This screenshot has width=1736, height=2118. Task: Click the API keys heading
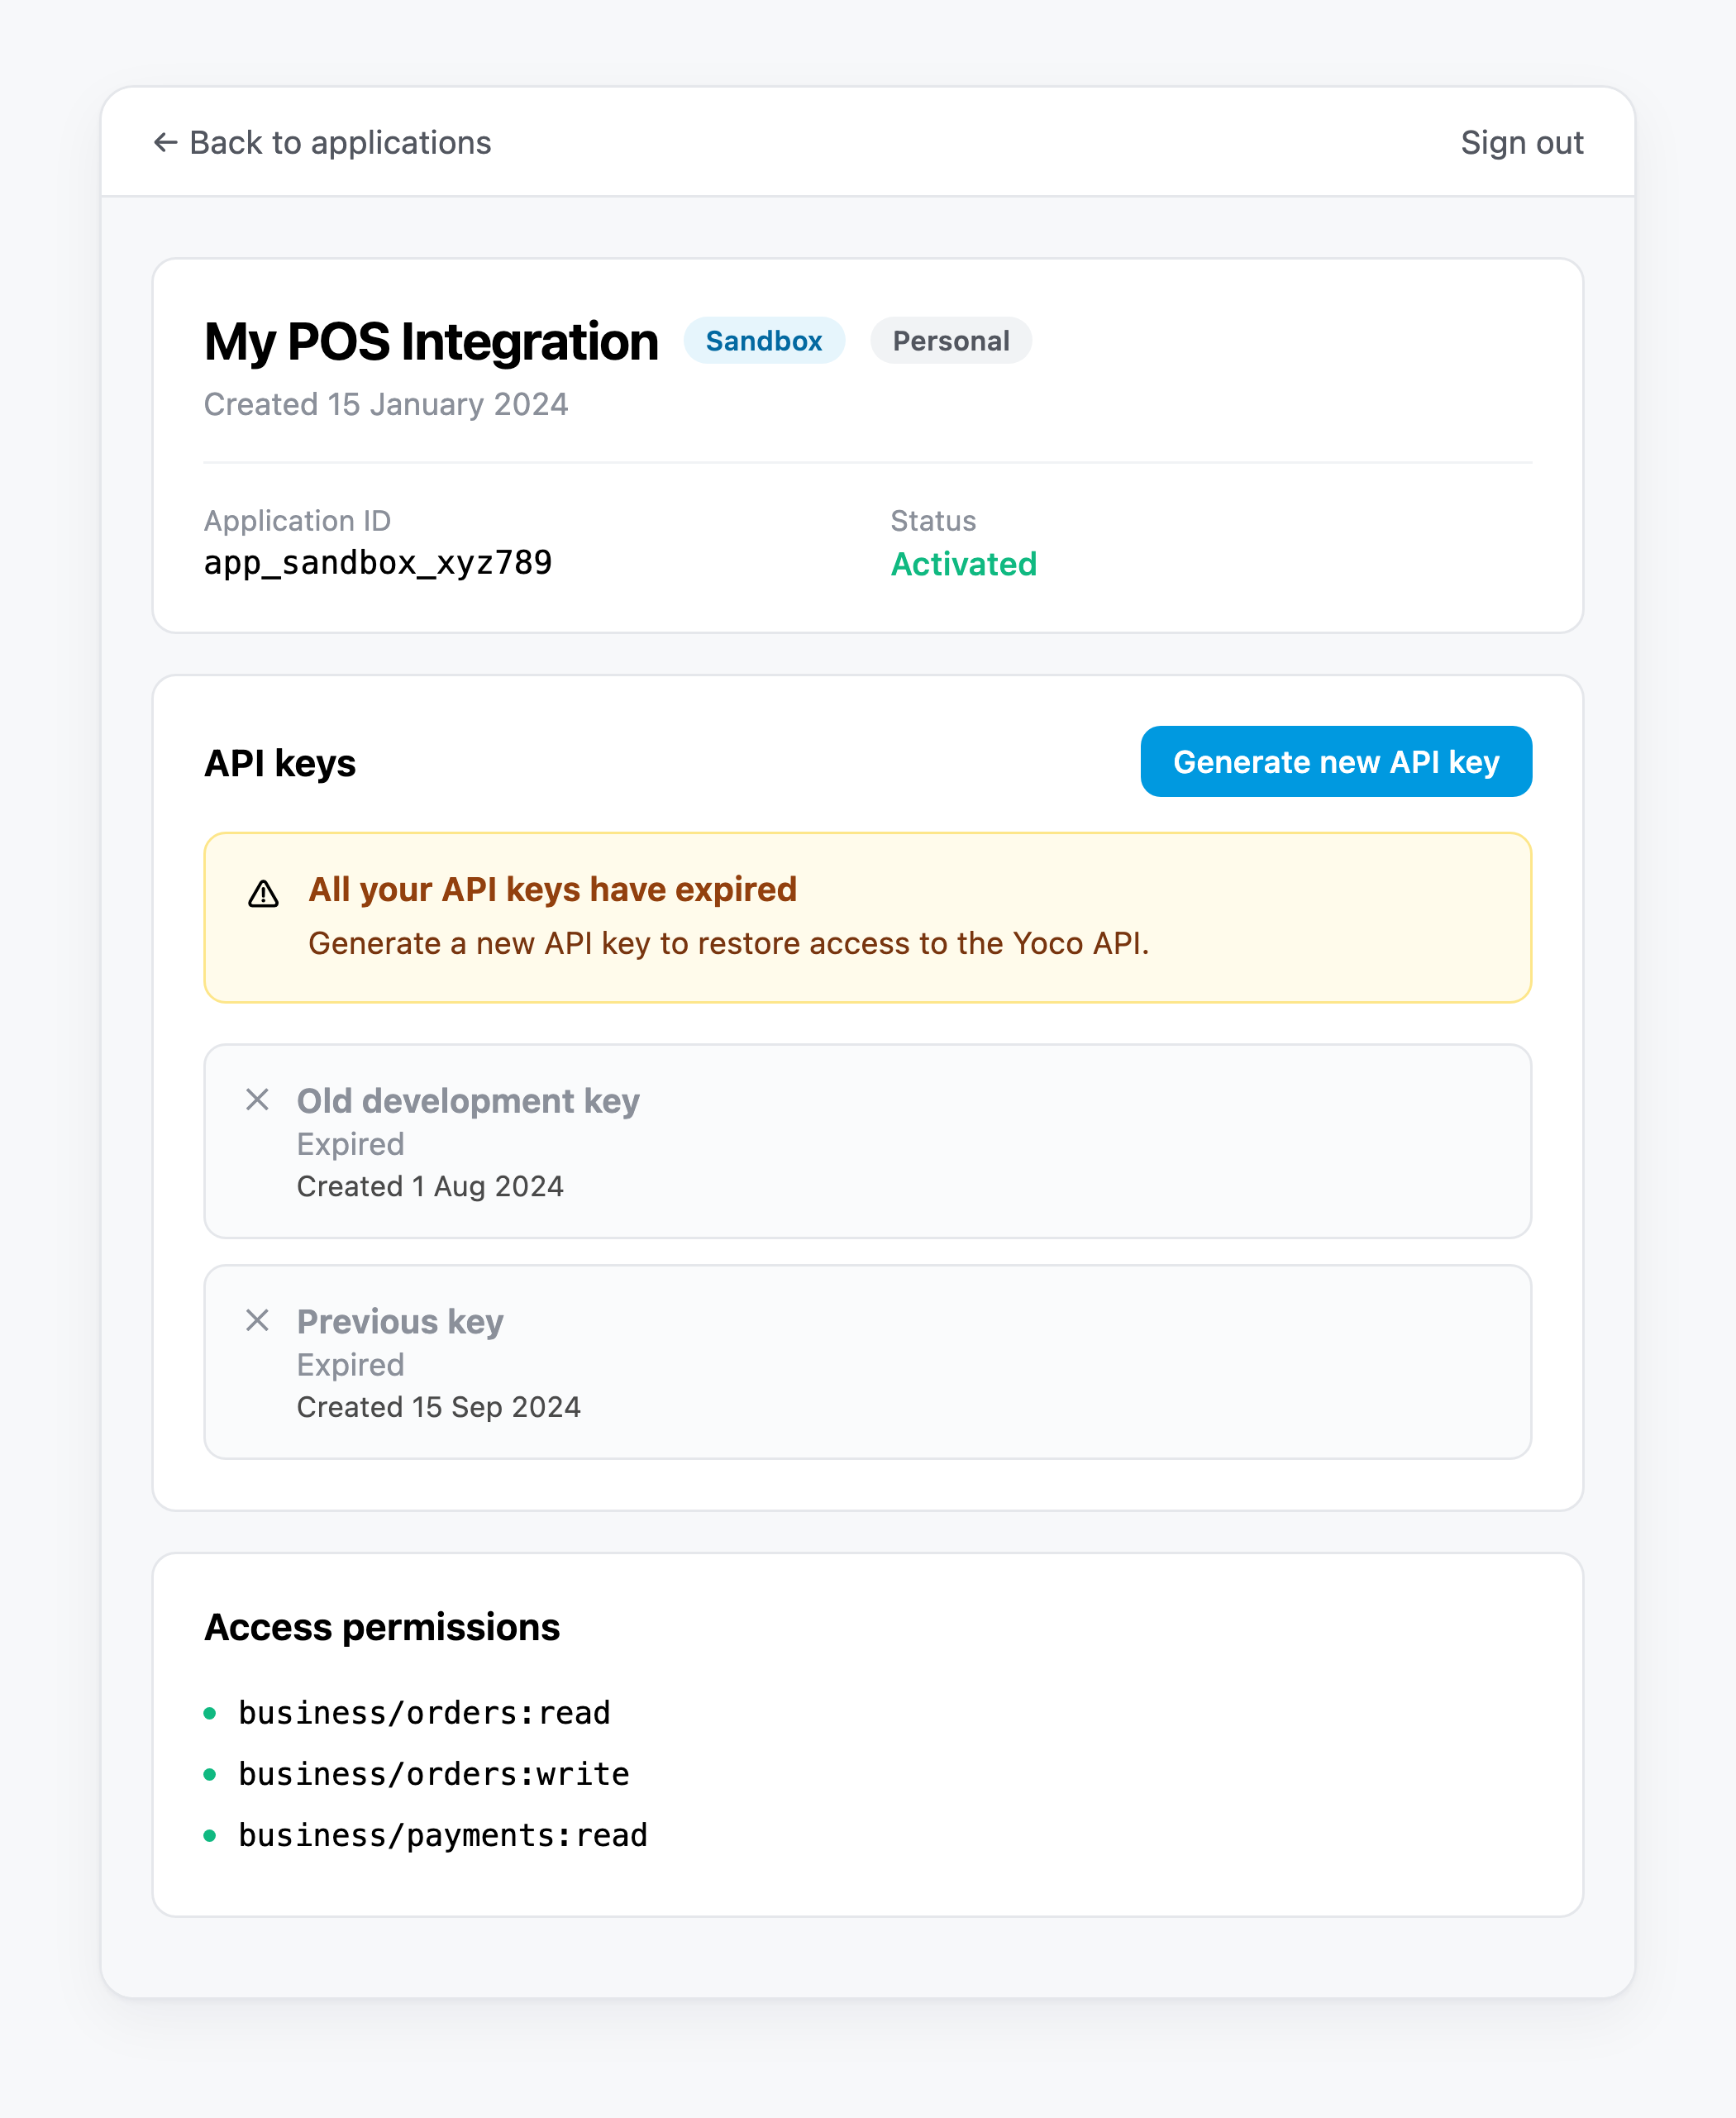[x=280, y=763]
